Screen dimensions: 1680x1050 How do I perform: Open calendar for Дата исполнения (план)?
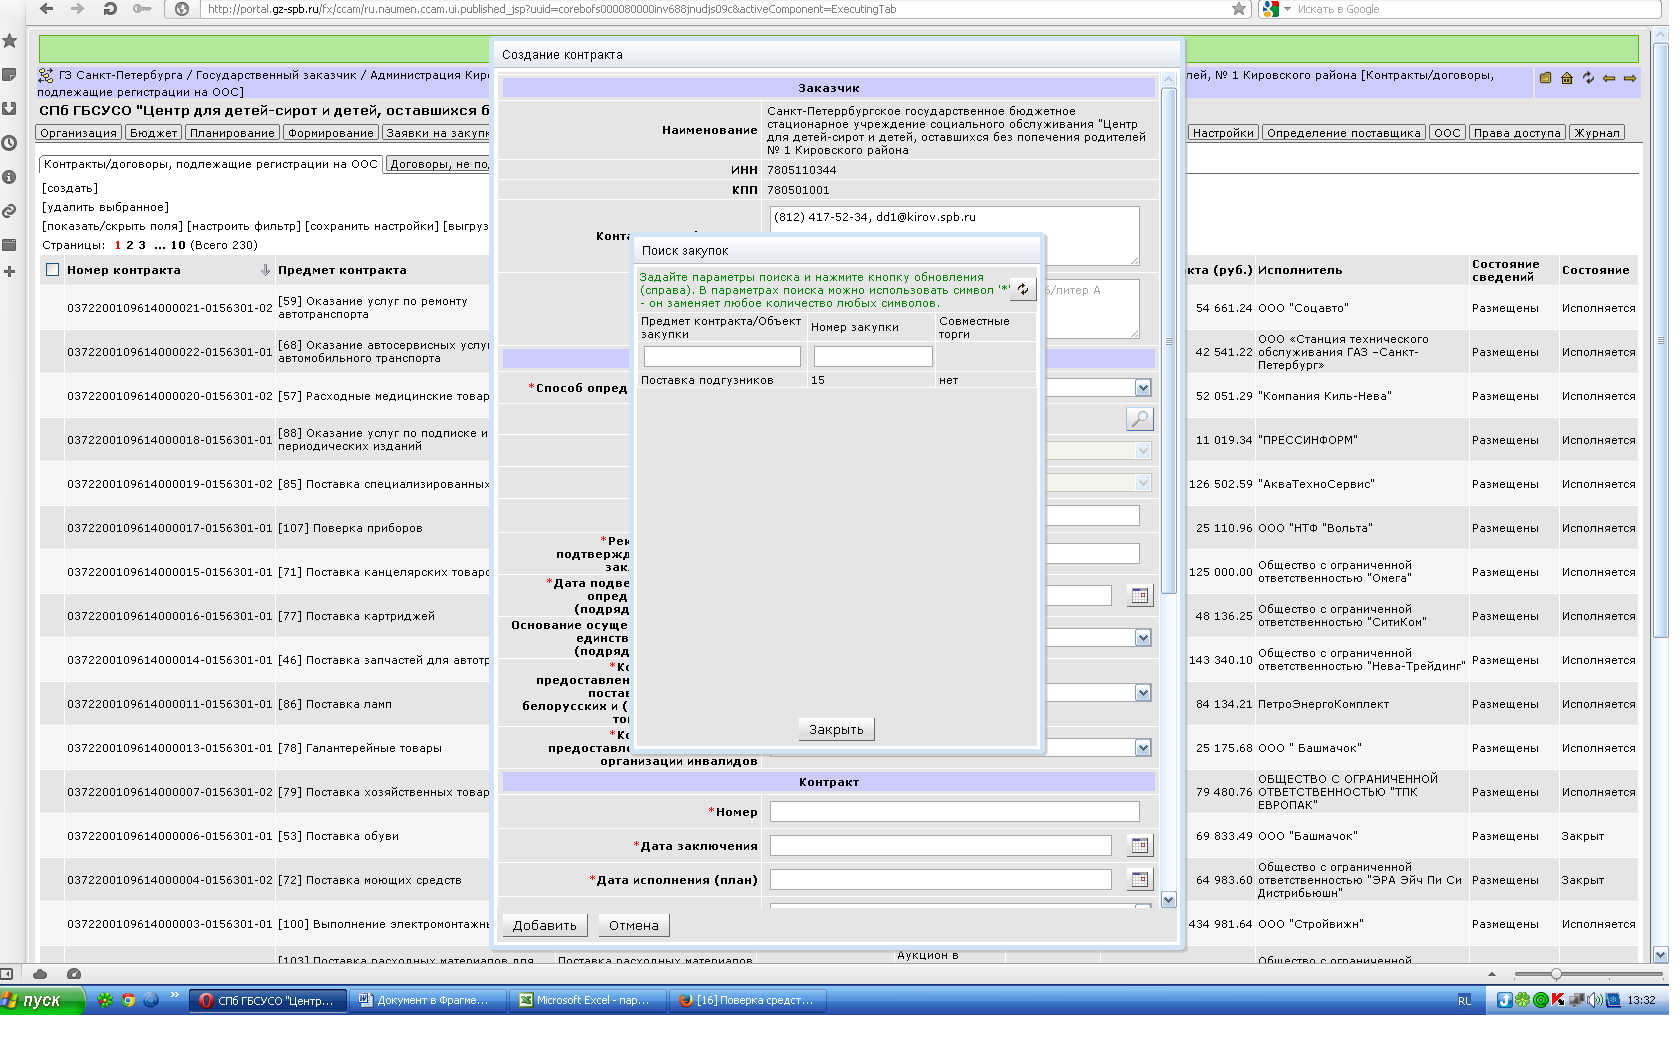pyautogui.click(x=1139, y=880)
